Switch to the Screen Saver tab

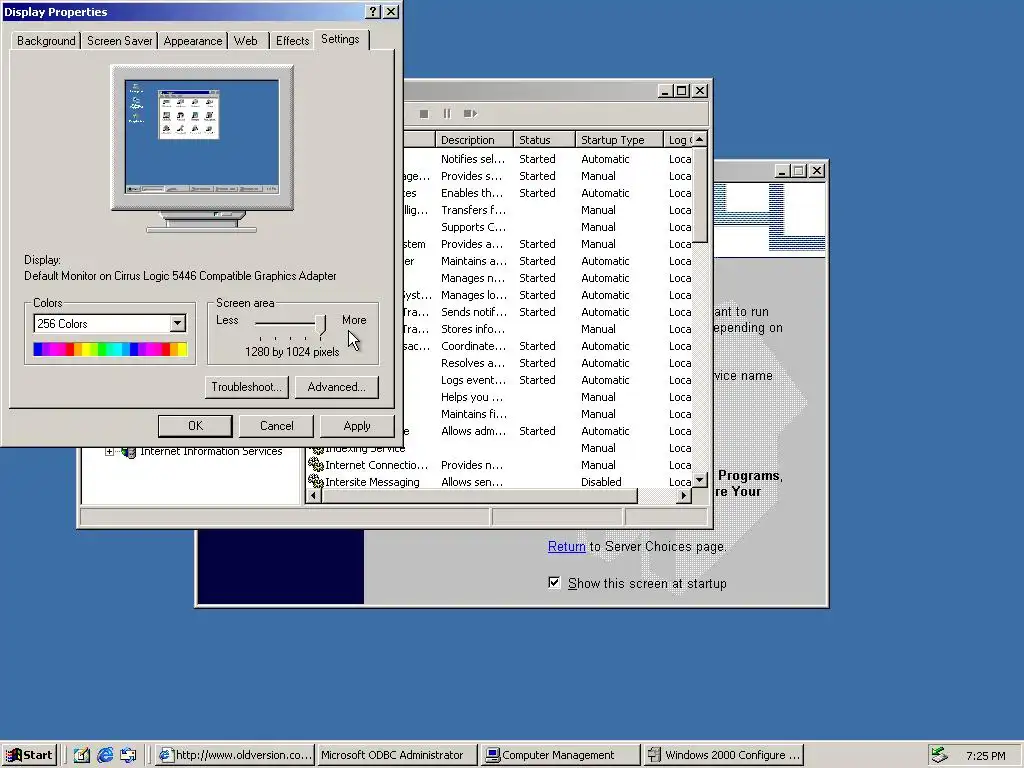click(120, 40)
